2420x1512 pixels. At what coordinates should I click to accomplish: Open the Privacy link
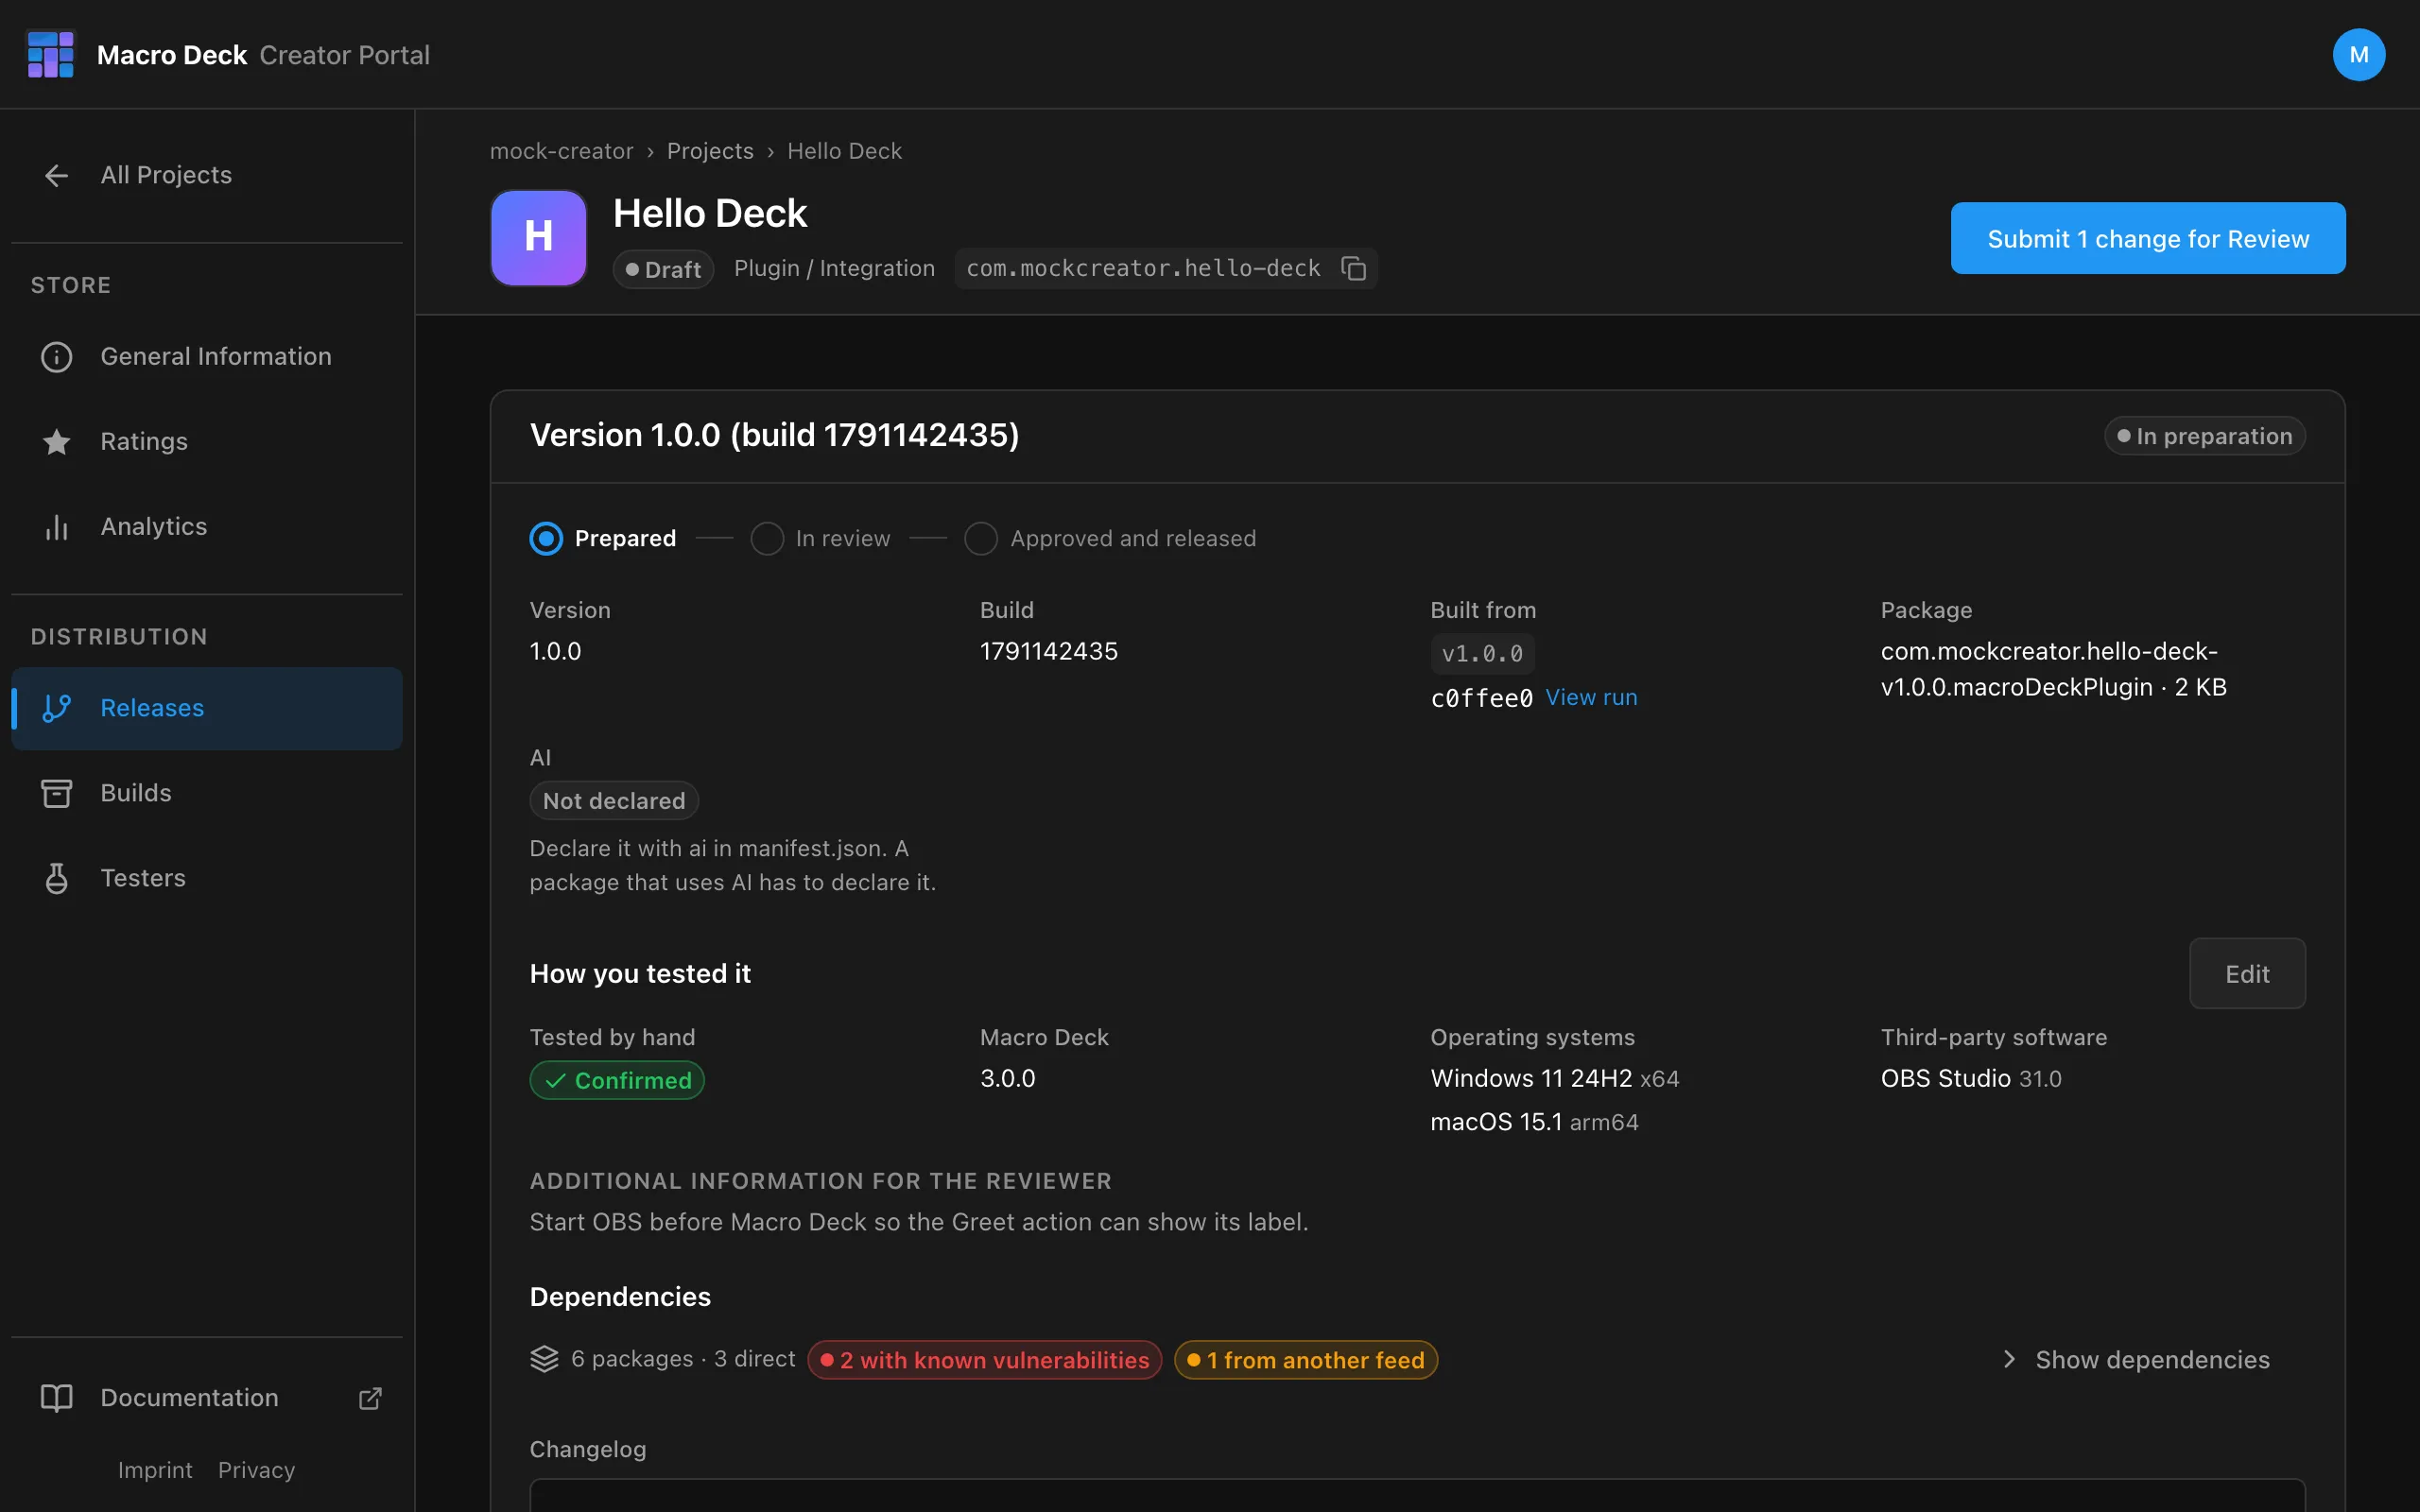[257, 1470]
